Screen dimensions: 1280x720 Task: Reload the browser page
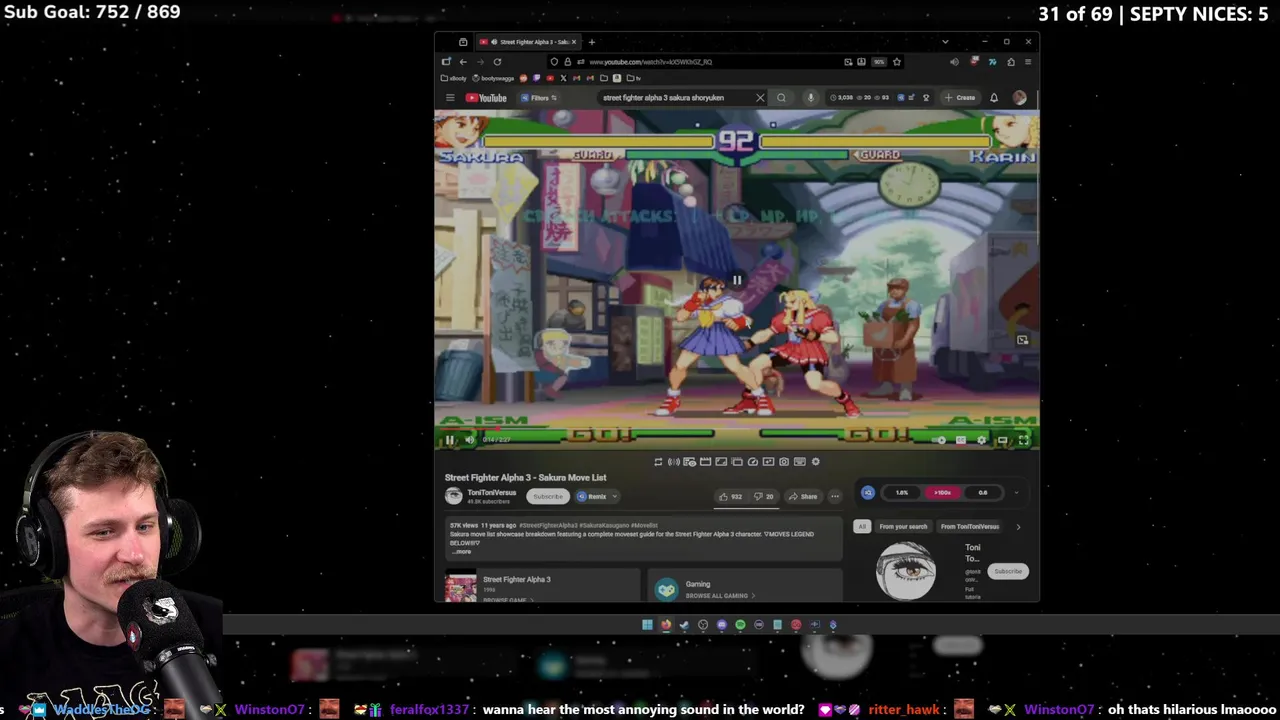[497, 62]
